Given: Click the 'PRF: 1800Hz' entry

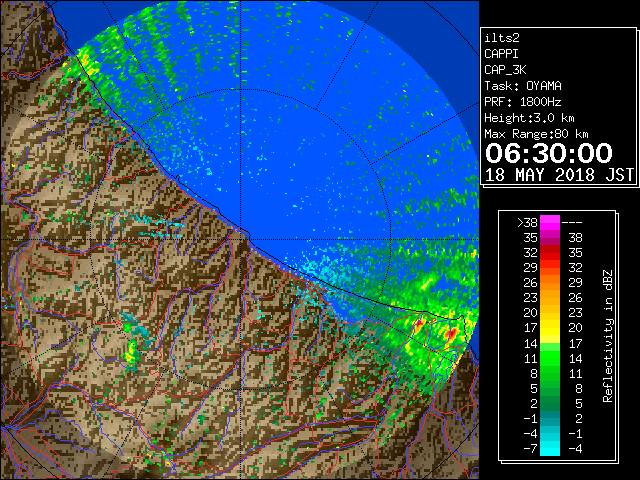Looking at the screenshot, I should tap(523, 102).
